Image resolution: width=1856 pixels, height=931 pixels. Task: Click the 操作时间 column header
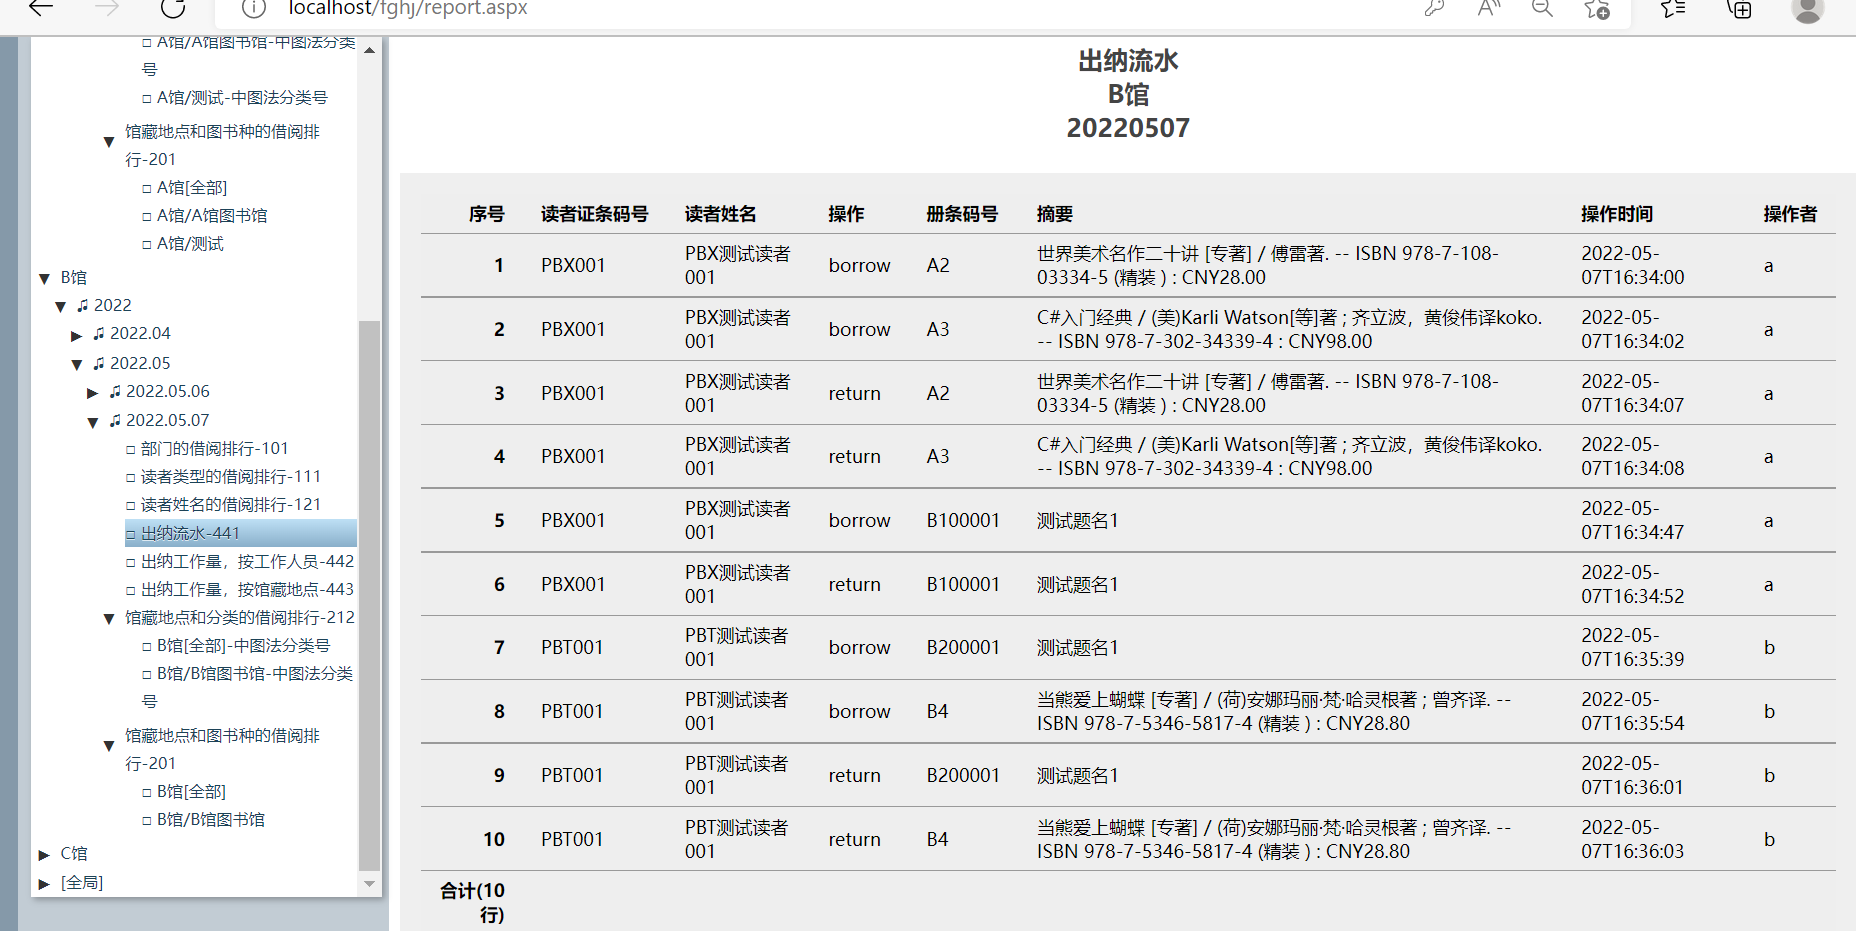coord(1616,214)
